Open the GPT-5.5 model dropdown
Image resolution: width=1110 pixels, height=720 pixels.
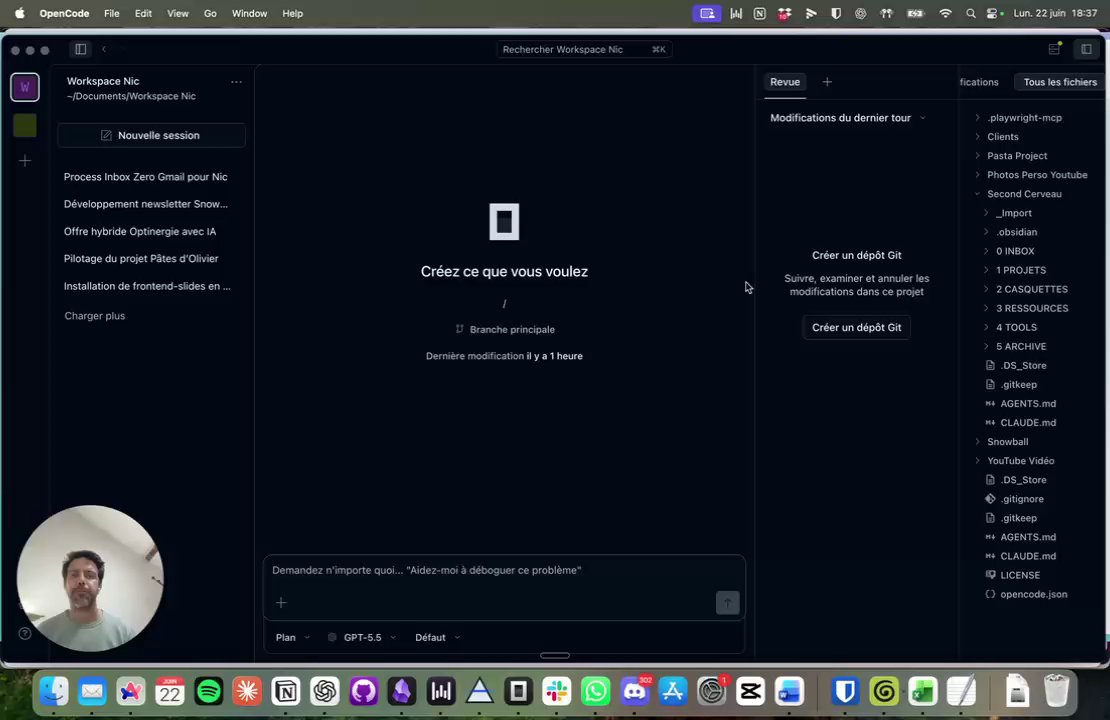tap(362, 637)
